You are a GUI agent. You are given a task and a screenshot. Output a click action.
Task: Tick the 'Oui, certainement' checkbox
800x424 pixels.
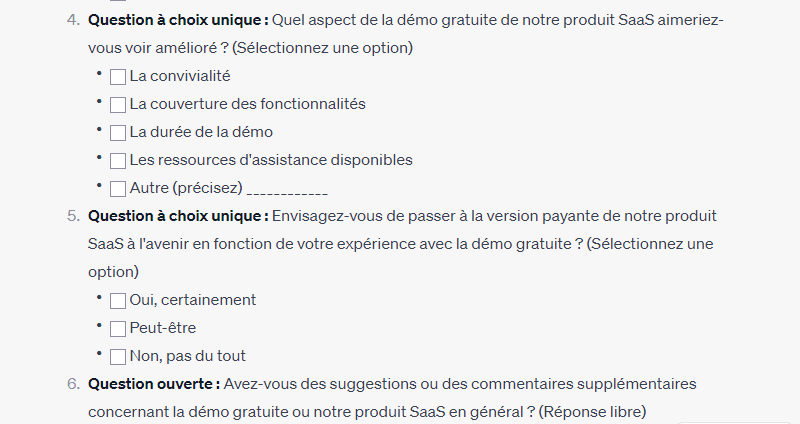pos(118,300)
